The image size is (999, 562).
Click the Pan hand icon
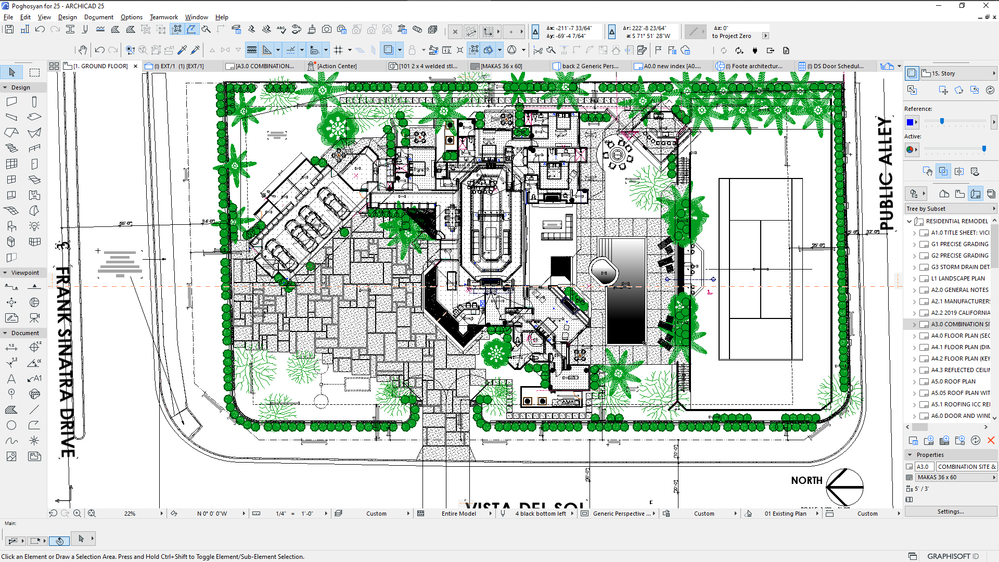(82, 50)
